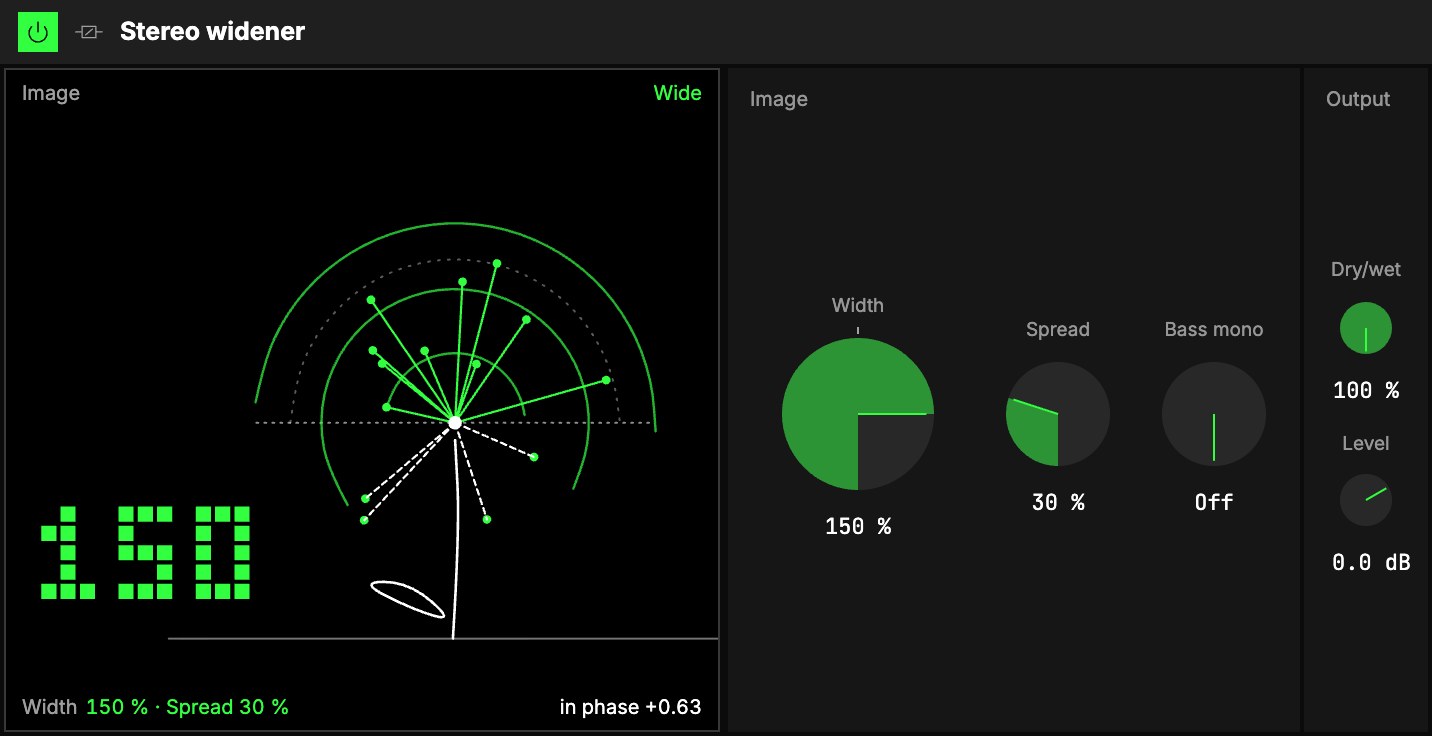
Task: Click the bypass routing icon beside title
Action: 89,32
